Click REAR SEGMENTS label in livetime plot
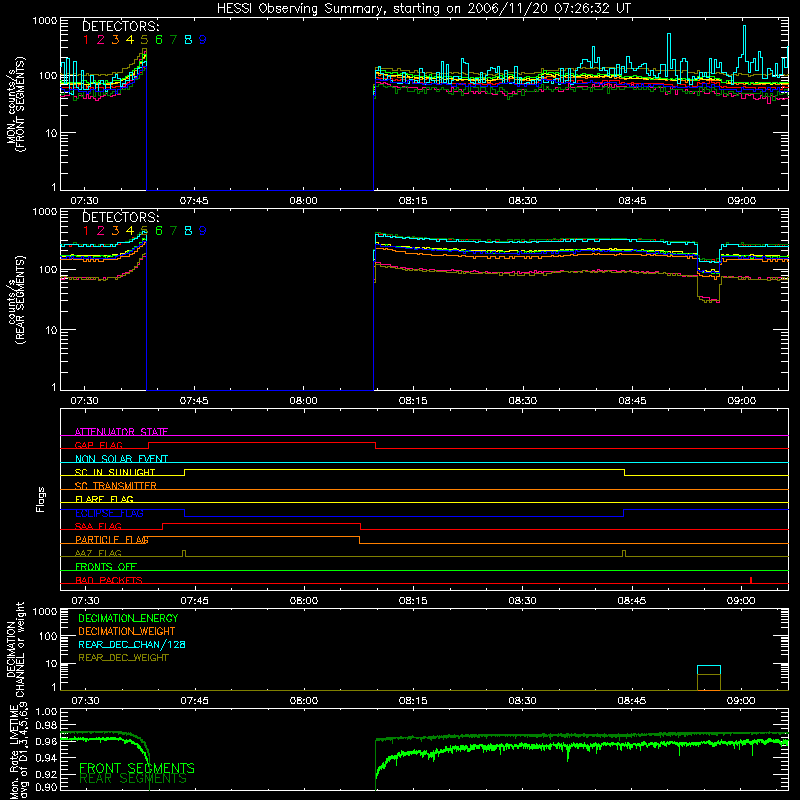Image resolution: width=800 pixels, height=800 pixels. coord(133,779)
